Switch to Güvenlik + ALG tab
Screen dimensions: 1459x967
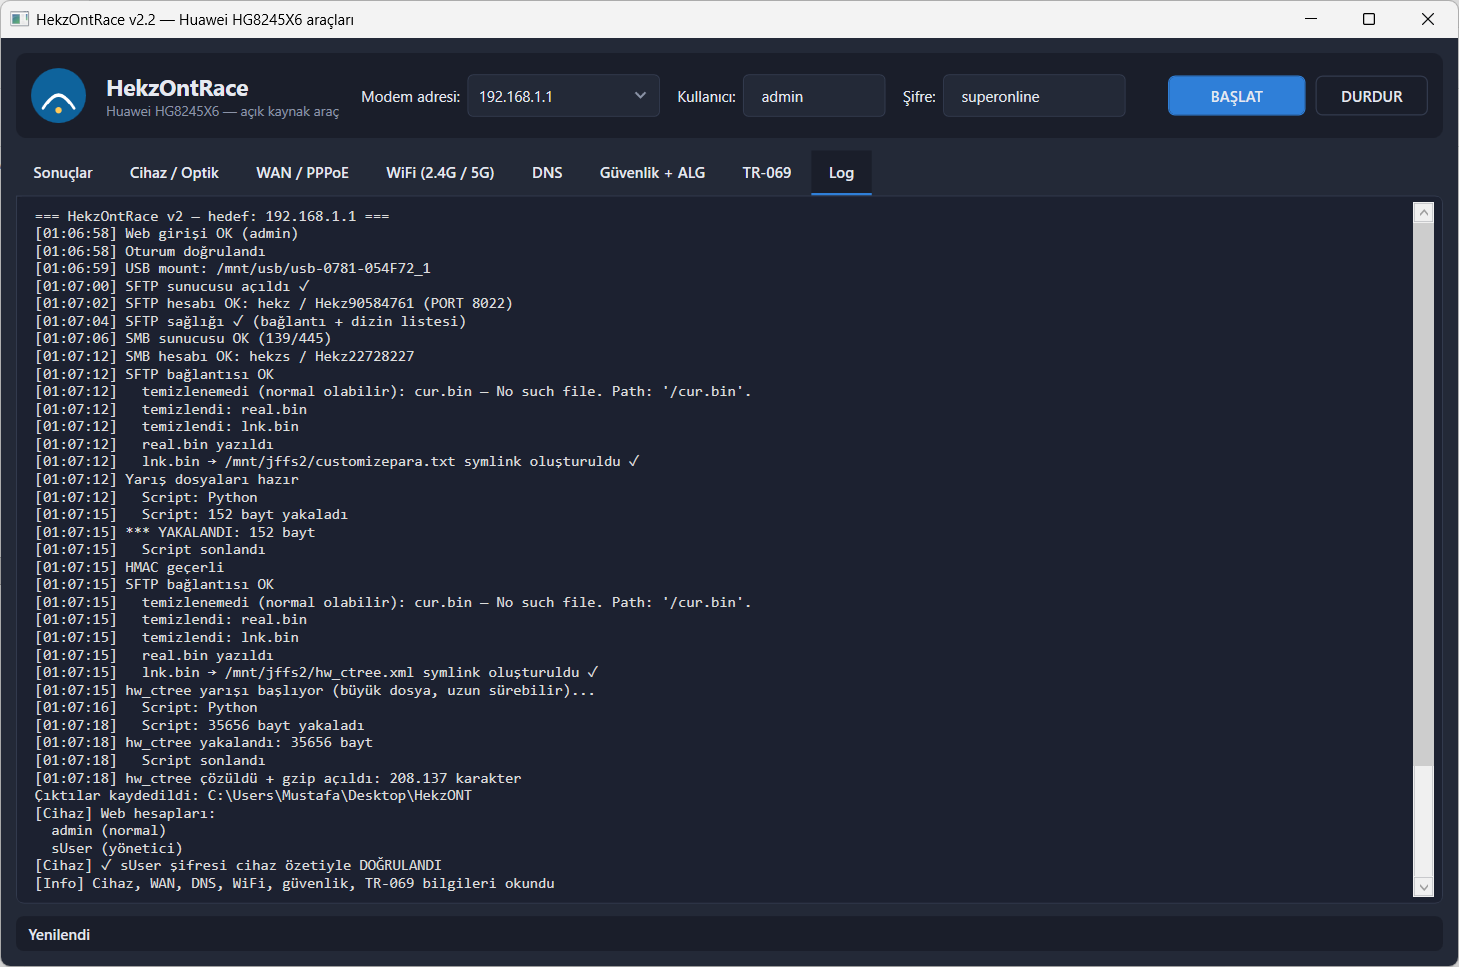point(652,173)
